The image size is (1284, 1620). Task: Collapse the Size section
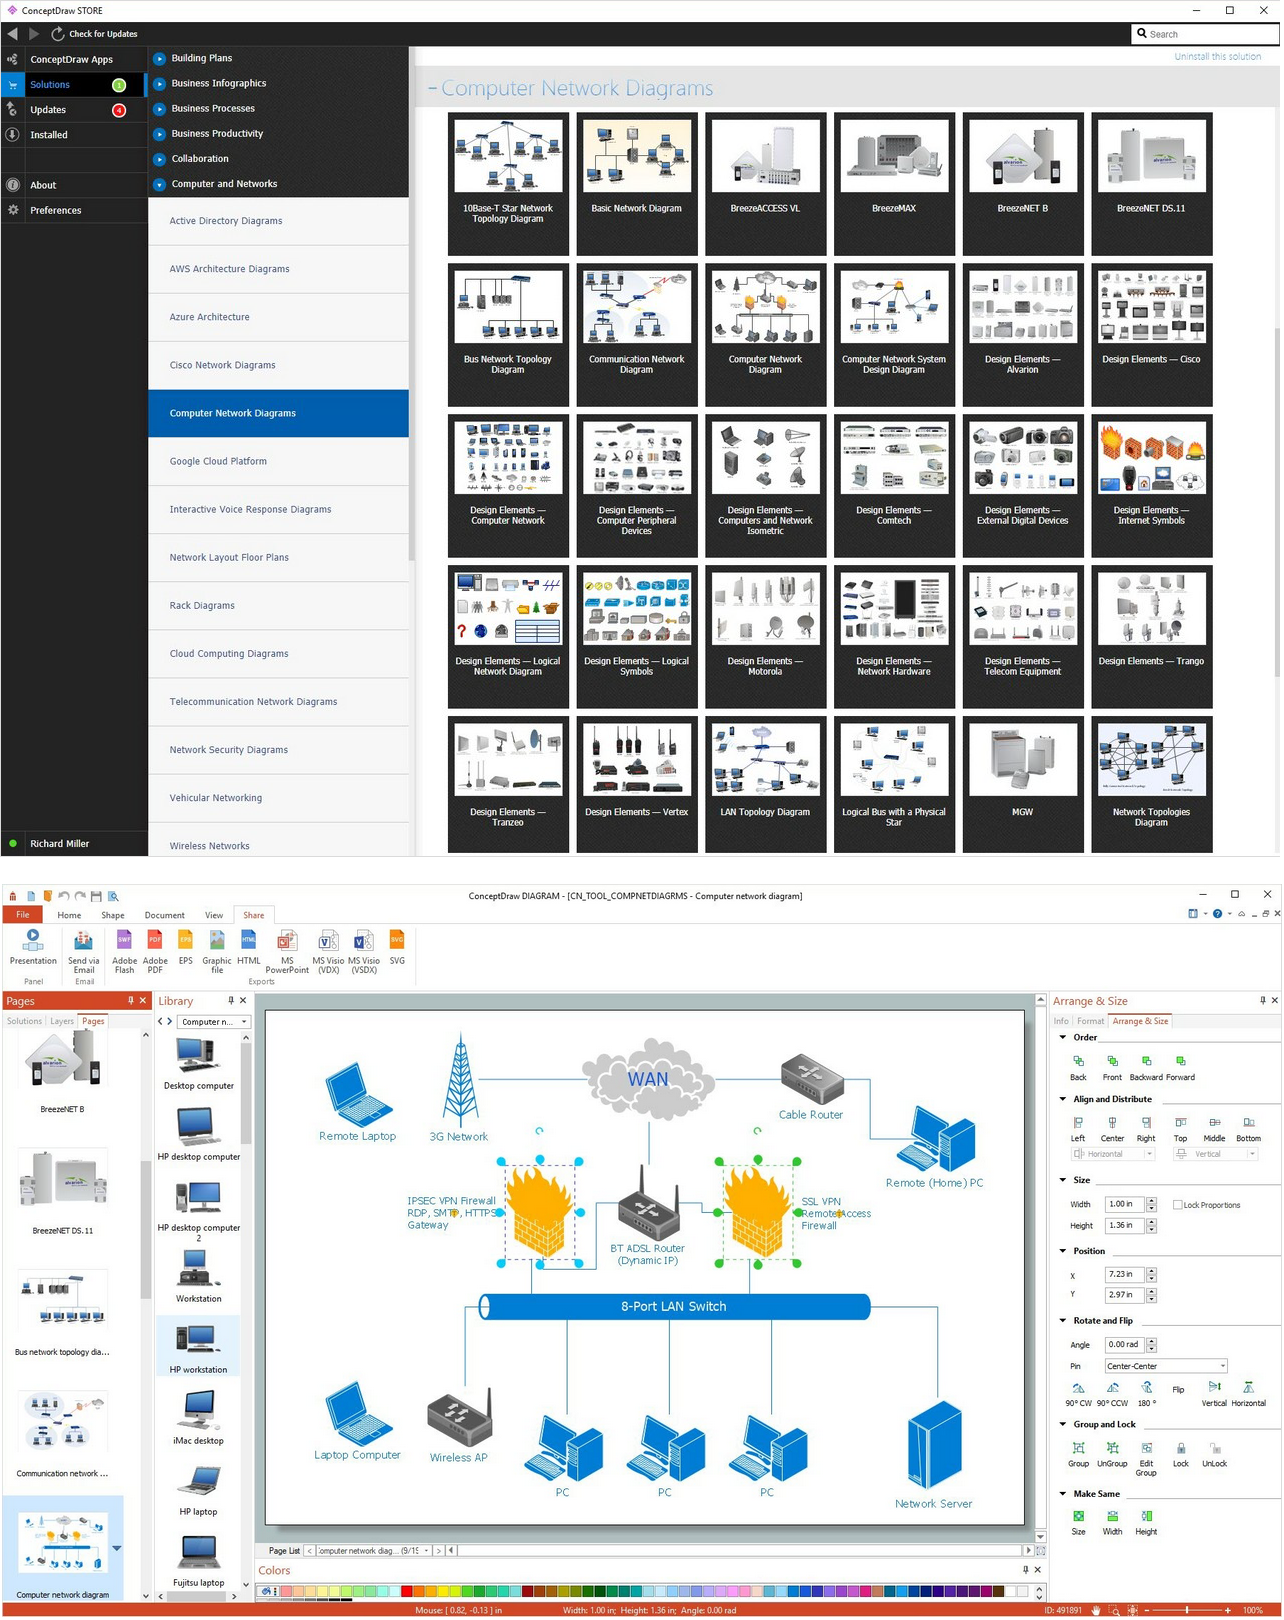point(1063,1181)
